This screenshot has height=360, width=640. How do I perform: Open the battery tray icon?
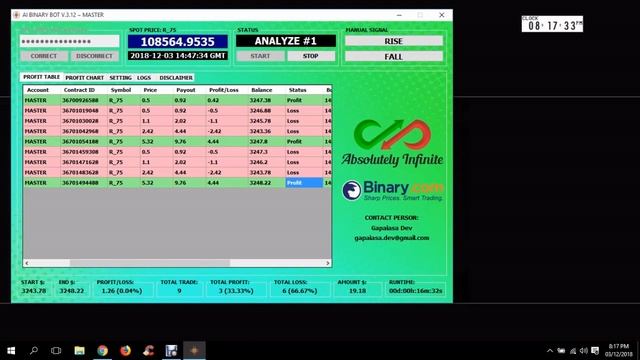click(562, 351)
